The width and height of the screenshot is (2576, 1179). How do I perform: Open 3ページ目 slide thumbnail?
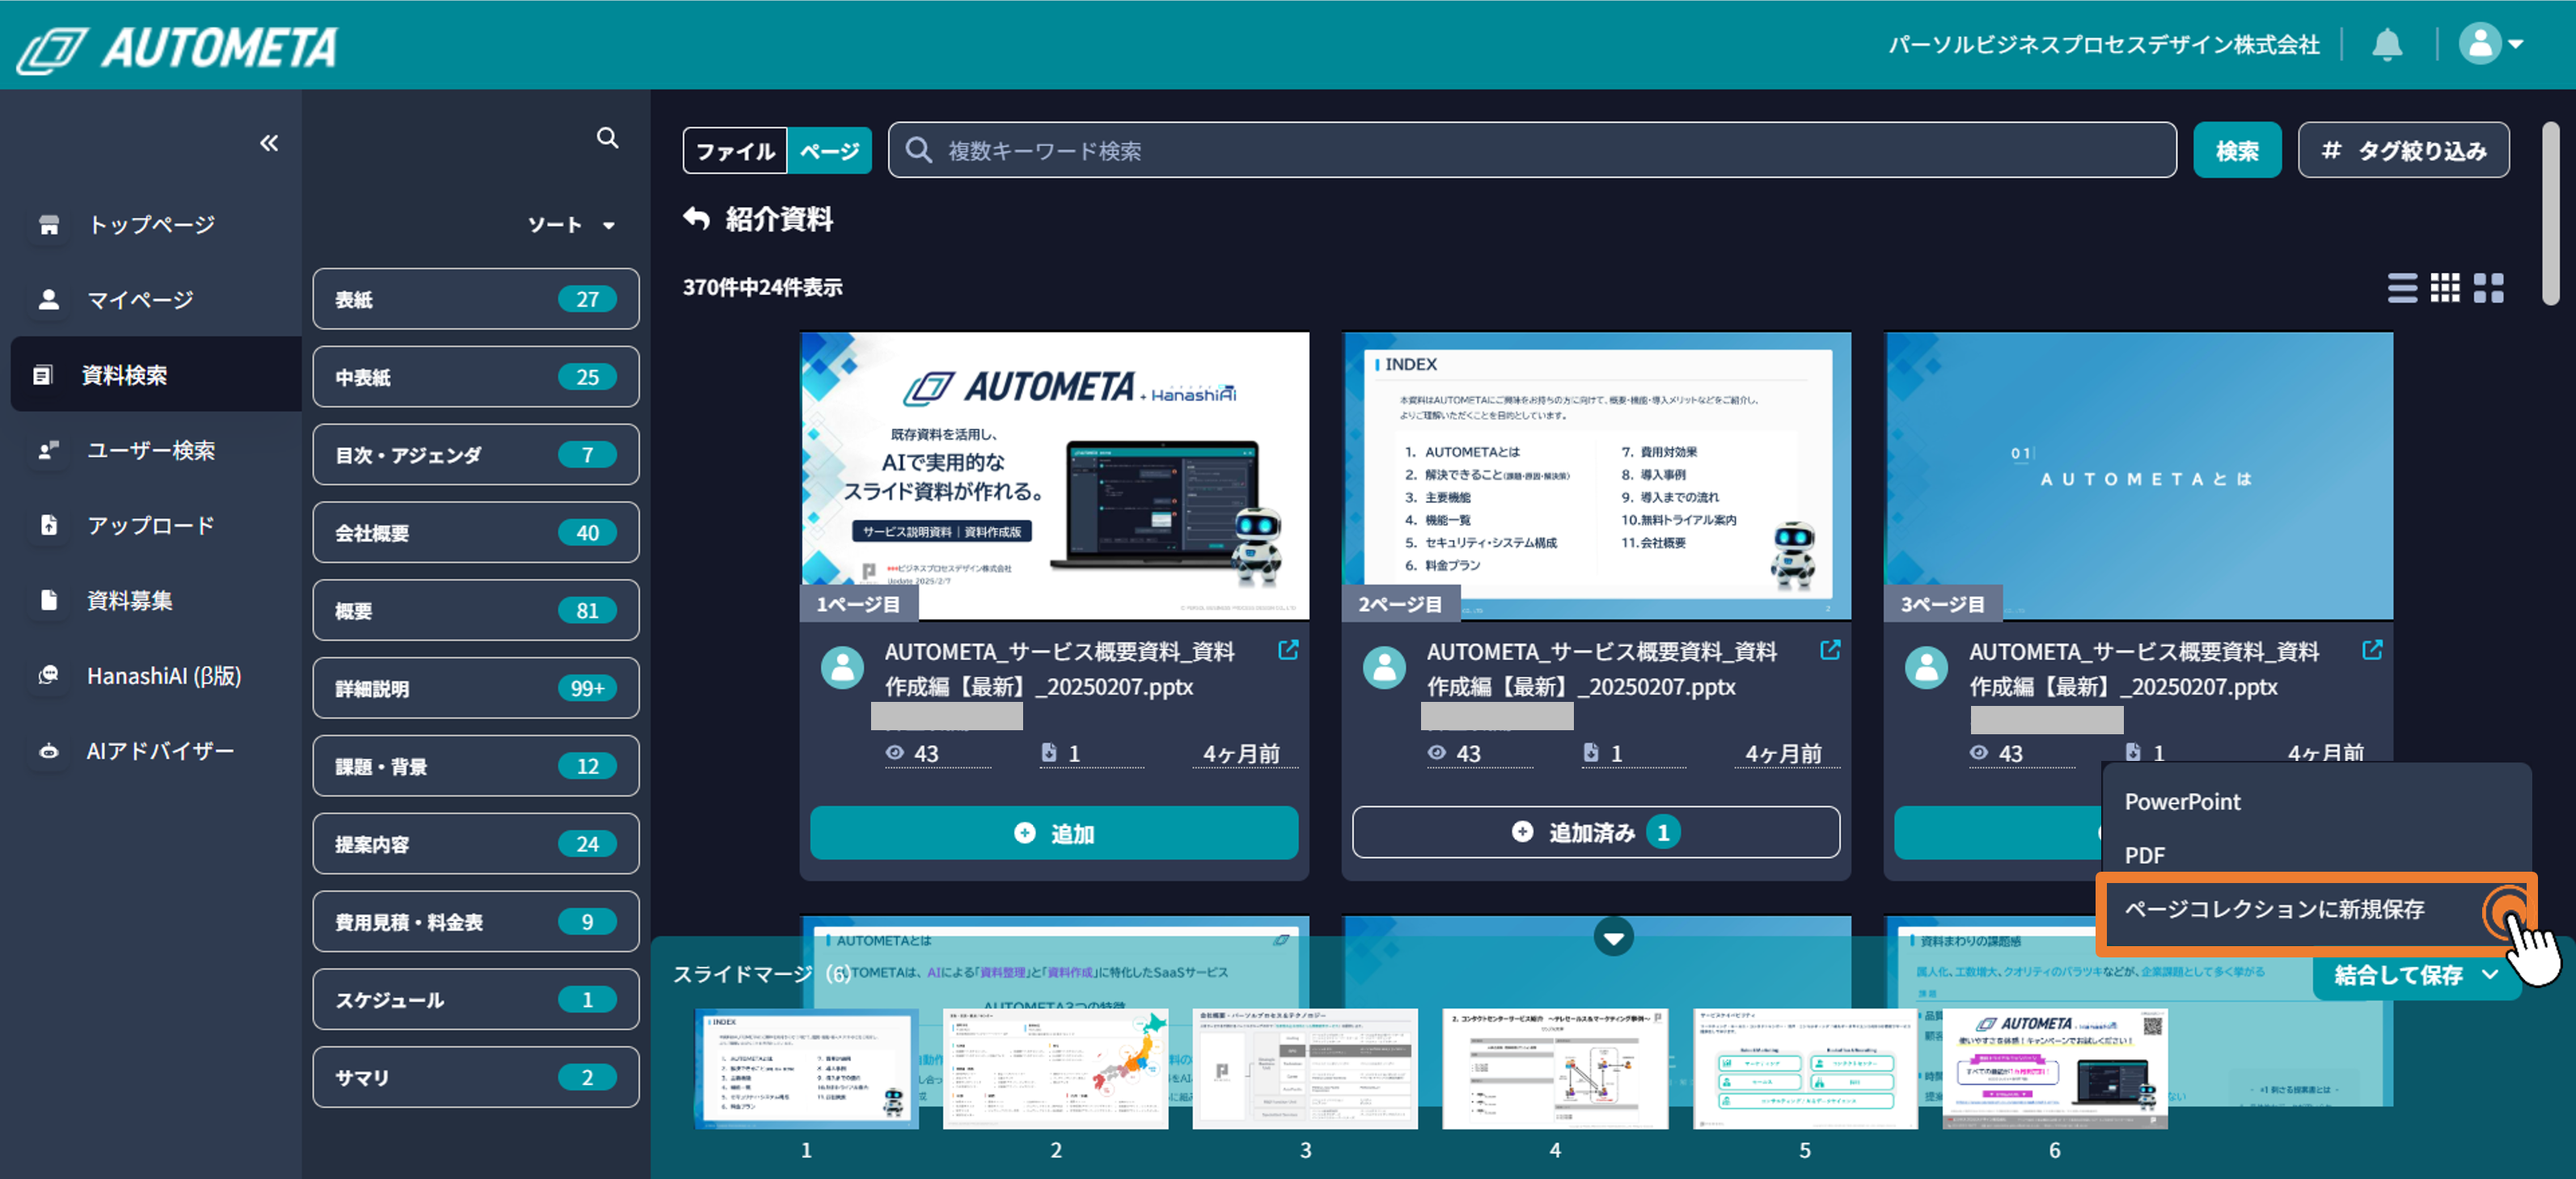[2139, 476]
